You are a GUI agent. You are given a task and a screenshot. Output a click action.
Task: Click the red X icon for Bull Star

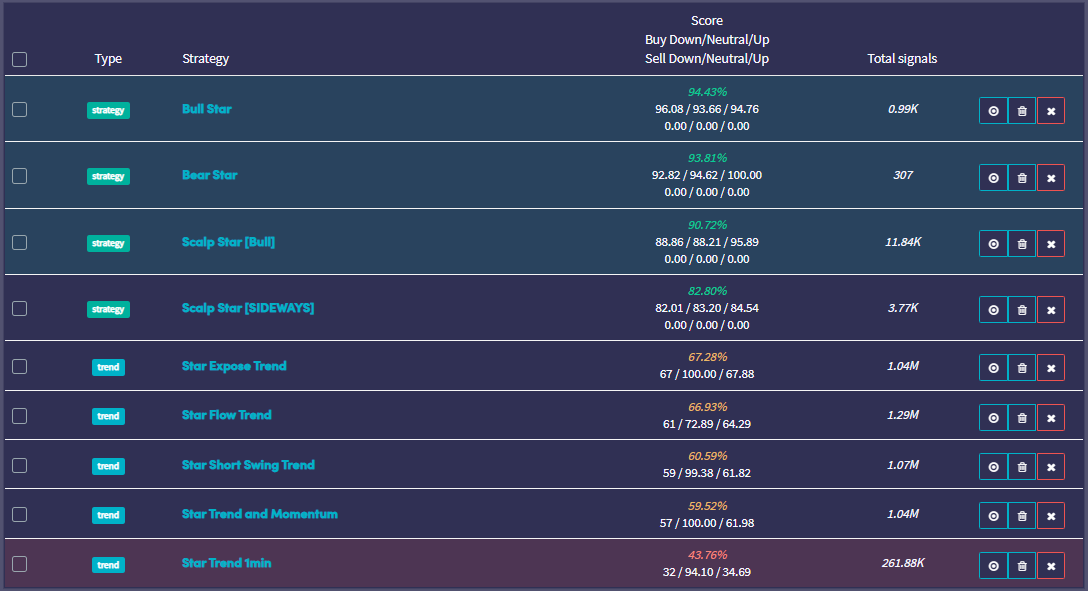tap(1051, 111)
